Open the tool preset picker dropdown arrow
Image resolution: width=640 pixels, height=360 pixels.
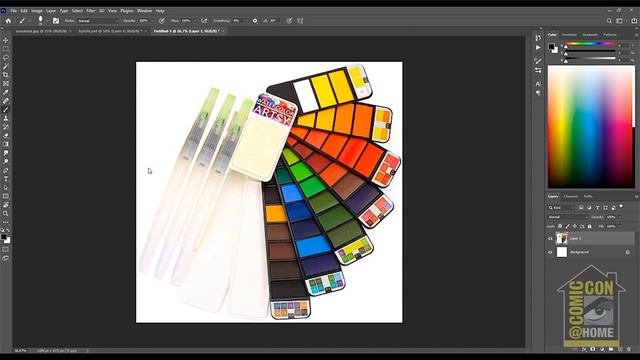29,21
